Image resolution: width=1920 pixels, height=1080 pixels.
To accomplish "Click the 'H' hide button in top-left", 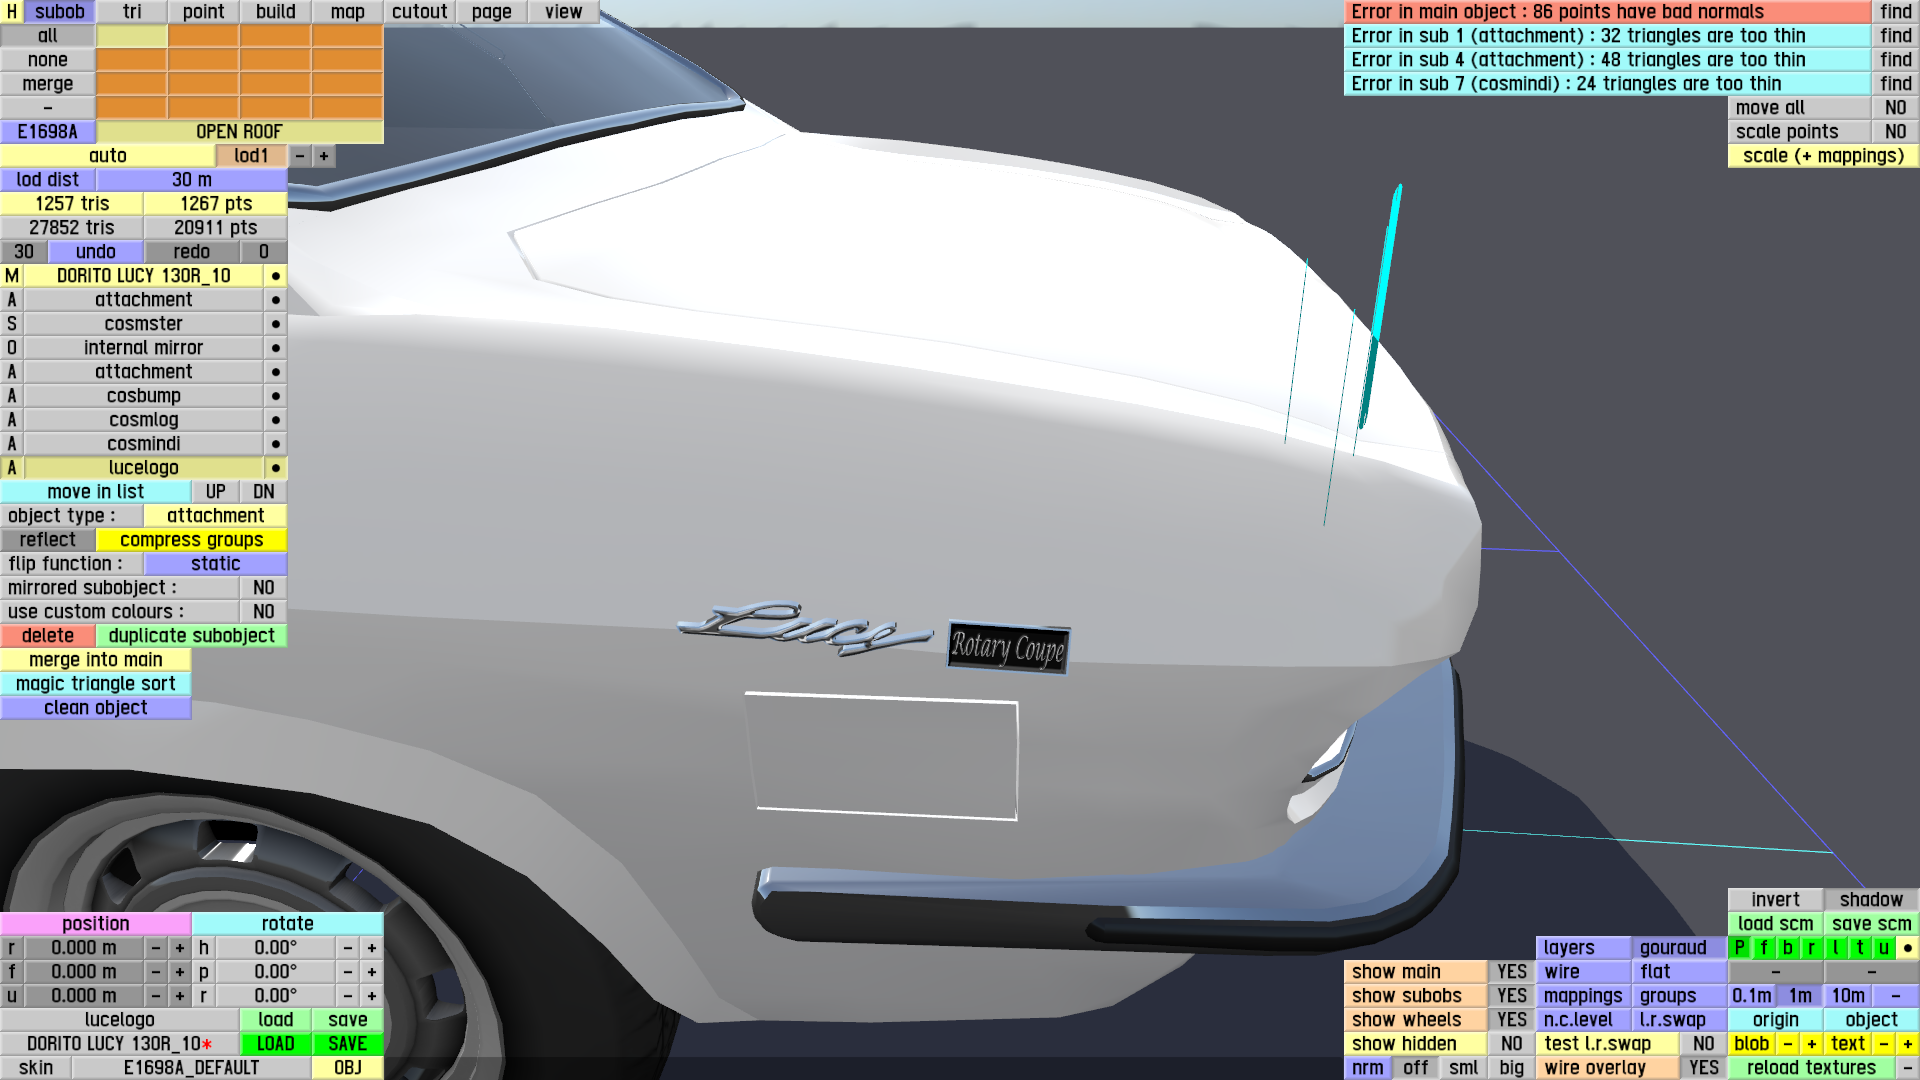I will [12, 12].
